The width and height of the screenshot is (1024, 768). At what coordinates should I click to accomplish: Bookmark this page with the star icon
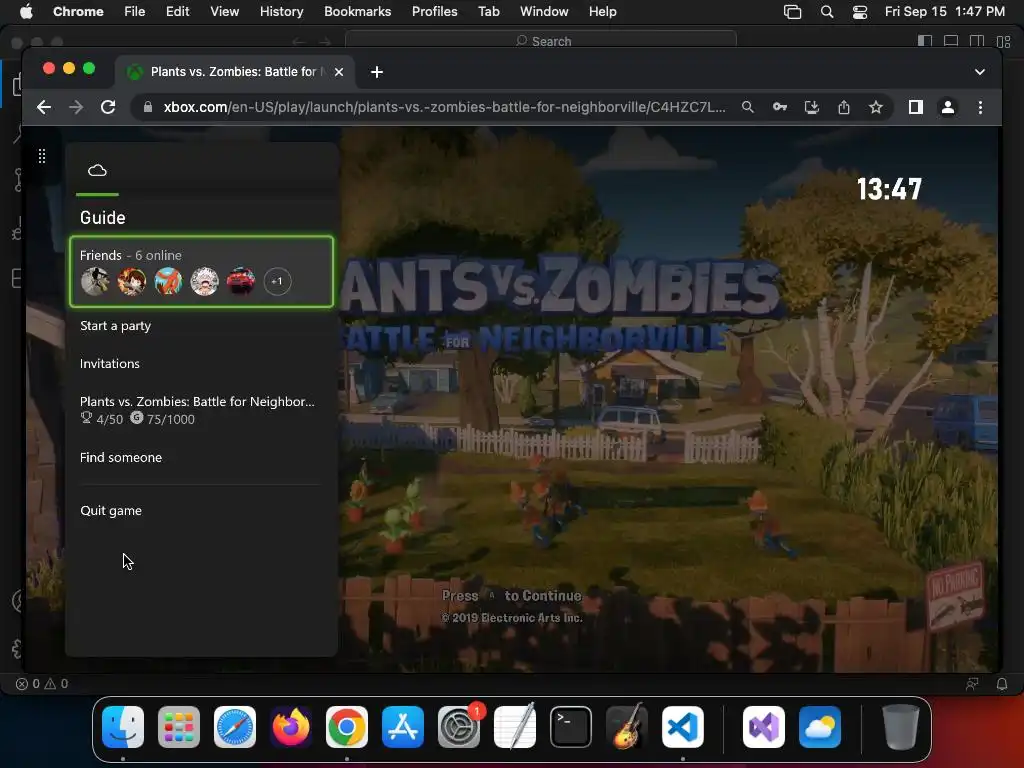(876, 107)
